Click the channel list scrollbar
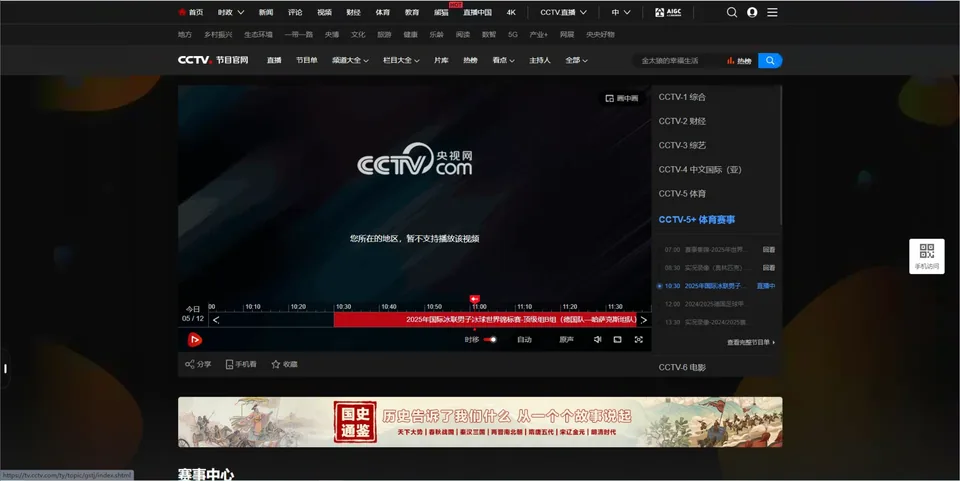960x481 pixels. click(x=781, y=155)
